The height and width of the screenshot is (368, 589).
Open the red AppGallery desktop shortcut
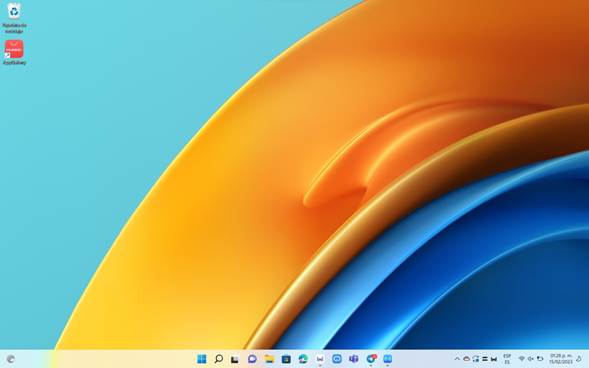tap(14, 52)
